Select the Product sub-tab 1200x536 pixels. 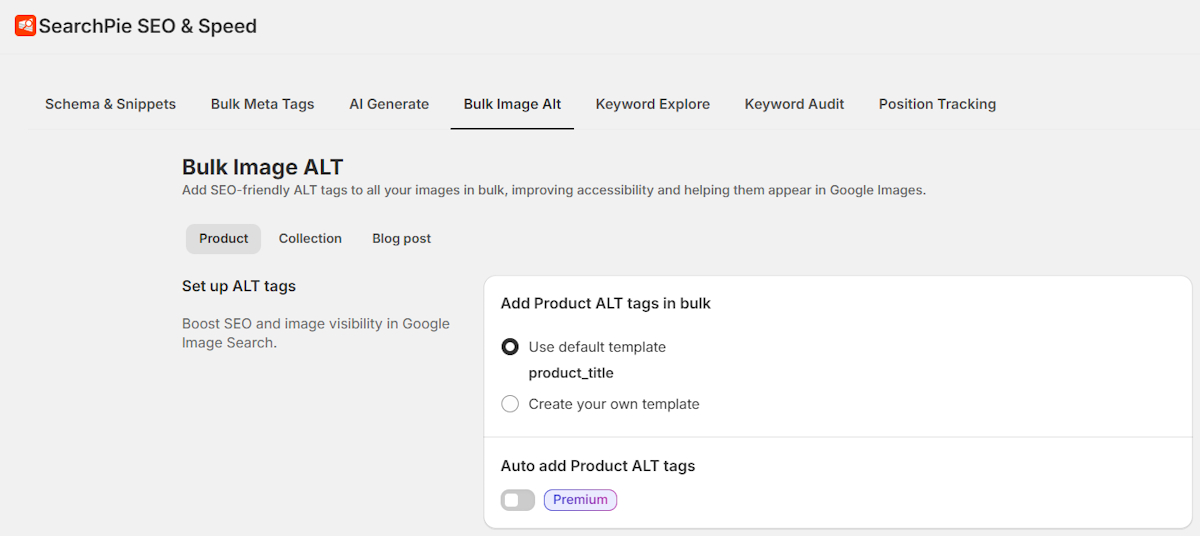pos(223,238)
